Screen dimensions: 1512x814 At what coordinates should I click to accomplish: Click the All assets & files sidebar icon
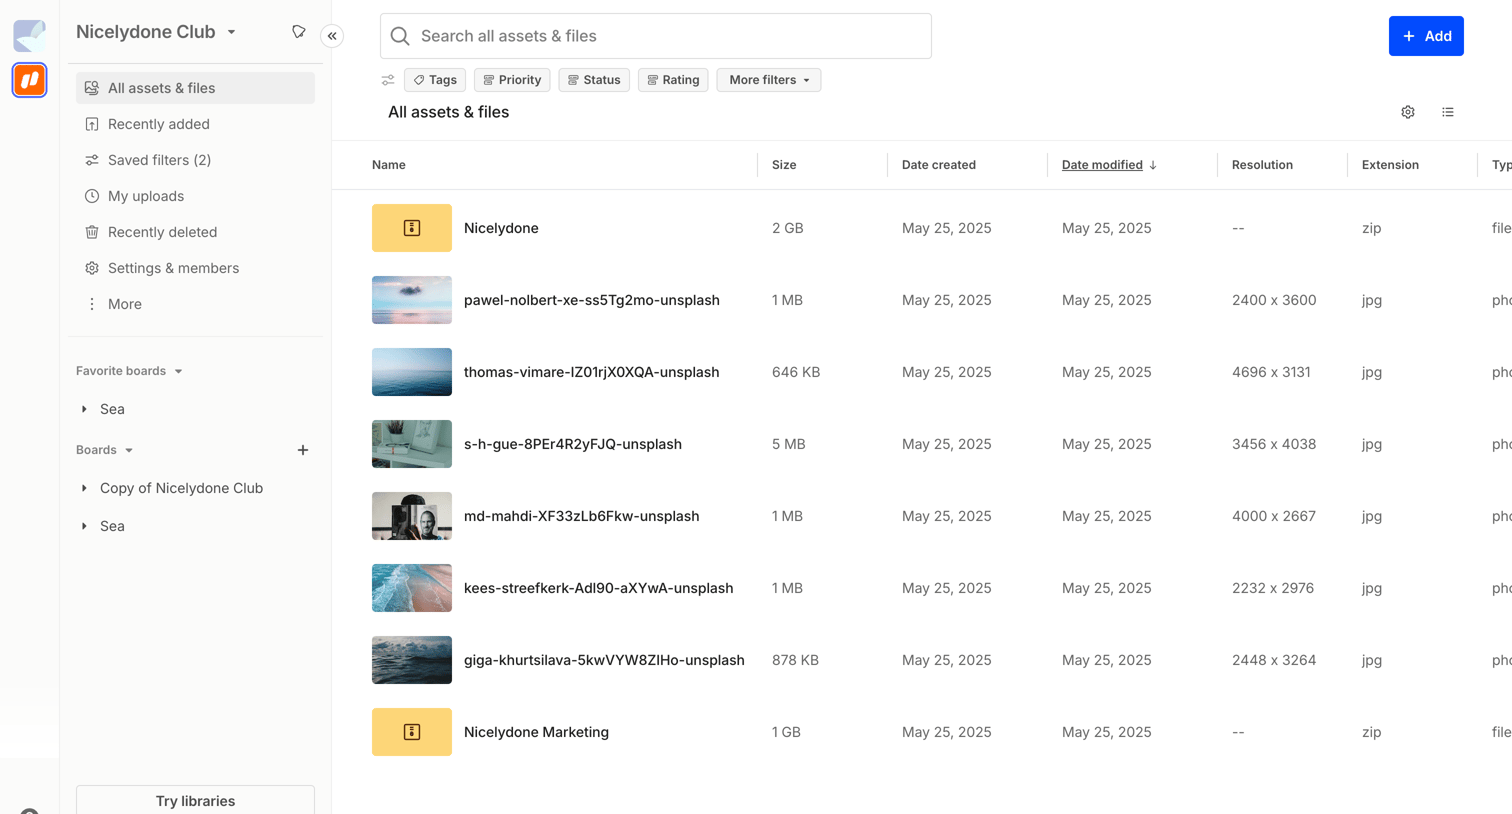coord(92,88)
